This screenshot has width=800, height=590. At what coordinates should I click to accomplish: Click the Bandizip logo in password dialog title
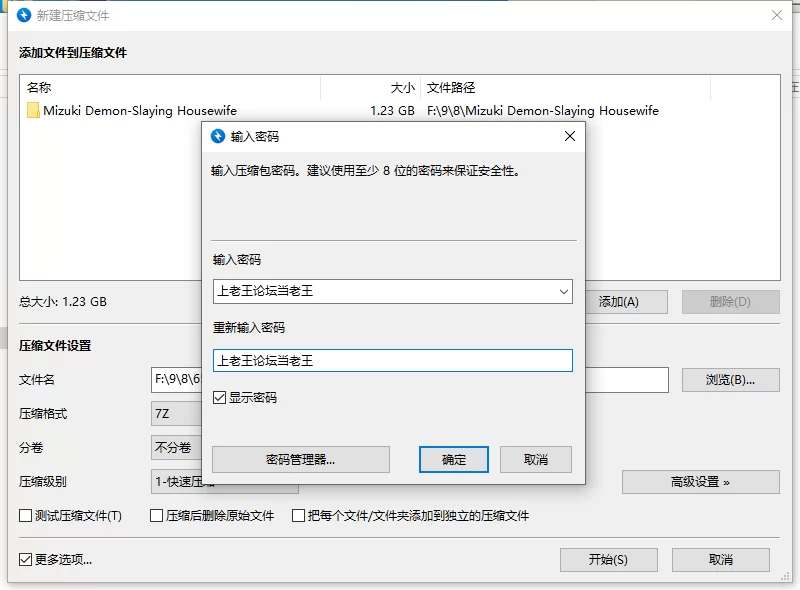point(218,136)
